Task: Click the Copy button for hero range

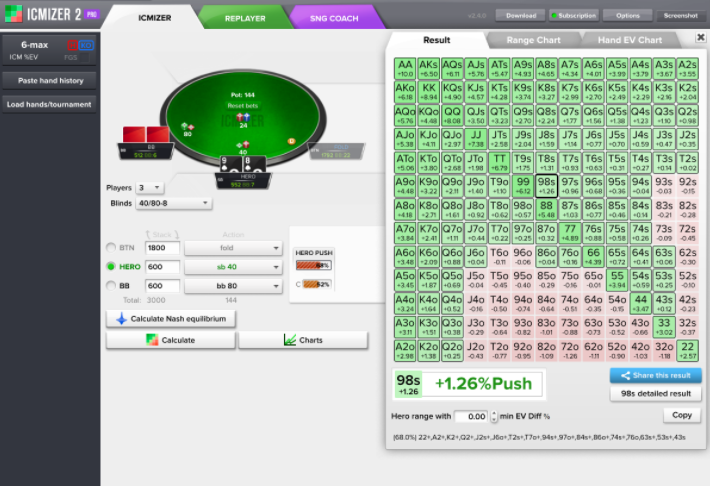Action: [x=681, y=415]
